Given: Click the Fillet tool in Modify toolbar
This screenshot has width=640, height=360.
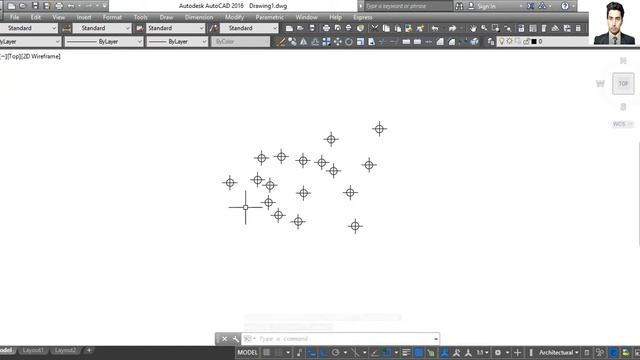Looking at the screenshot, I should 451,42.
